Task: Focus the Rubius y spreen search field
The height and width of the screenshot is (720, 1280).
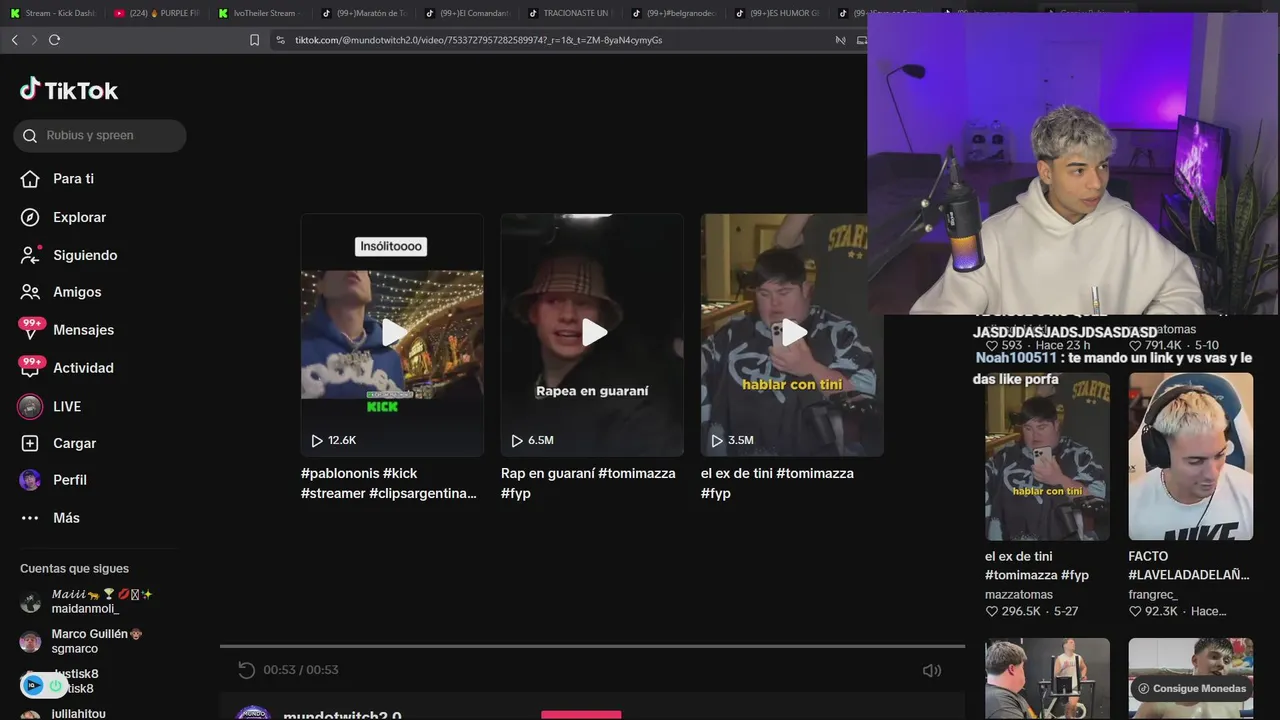Action: click(x=100, y=136)
